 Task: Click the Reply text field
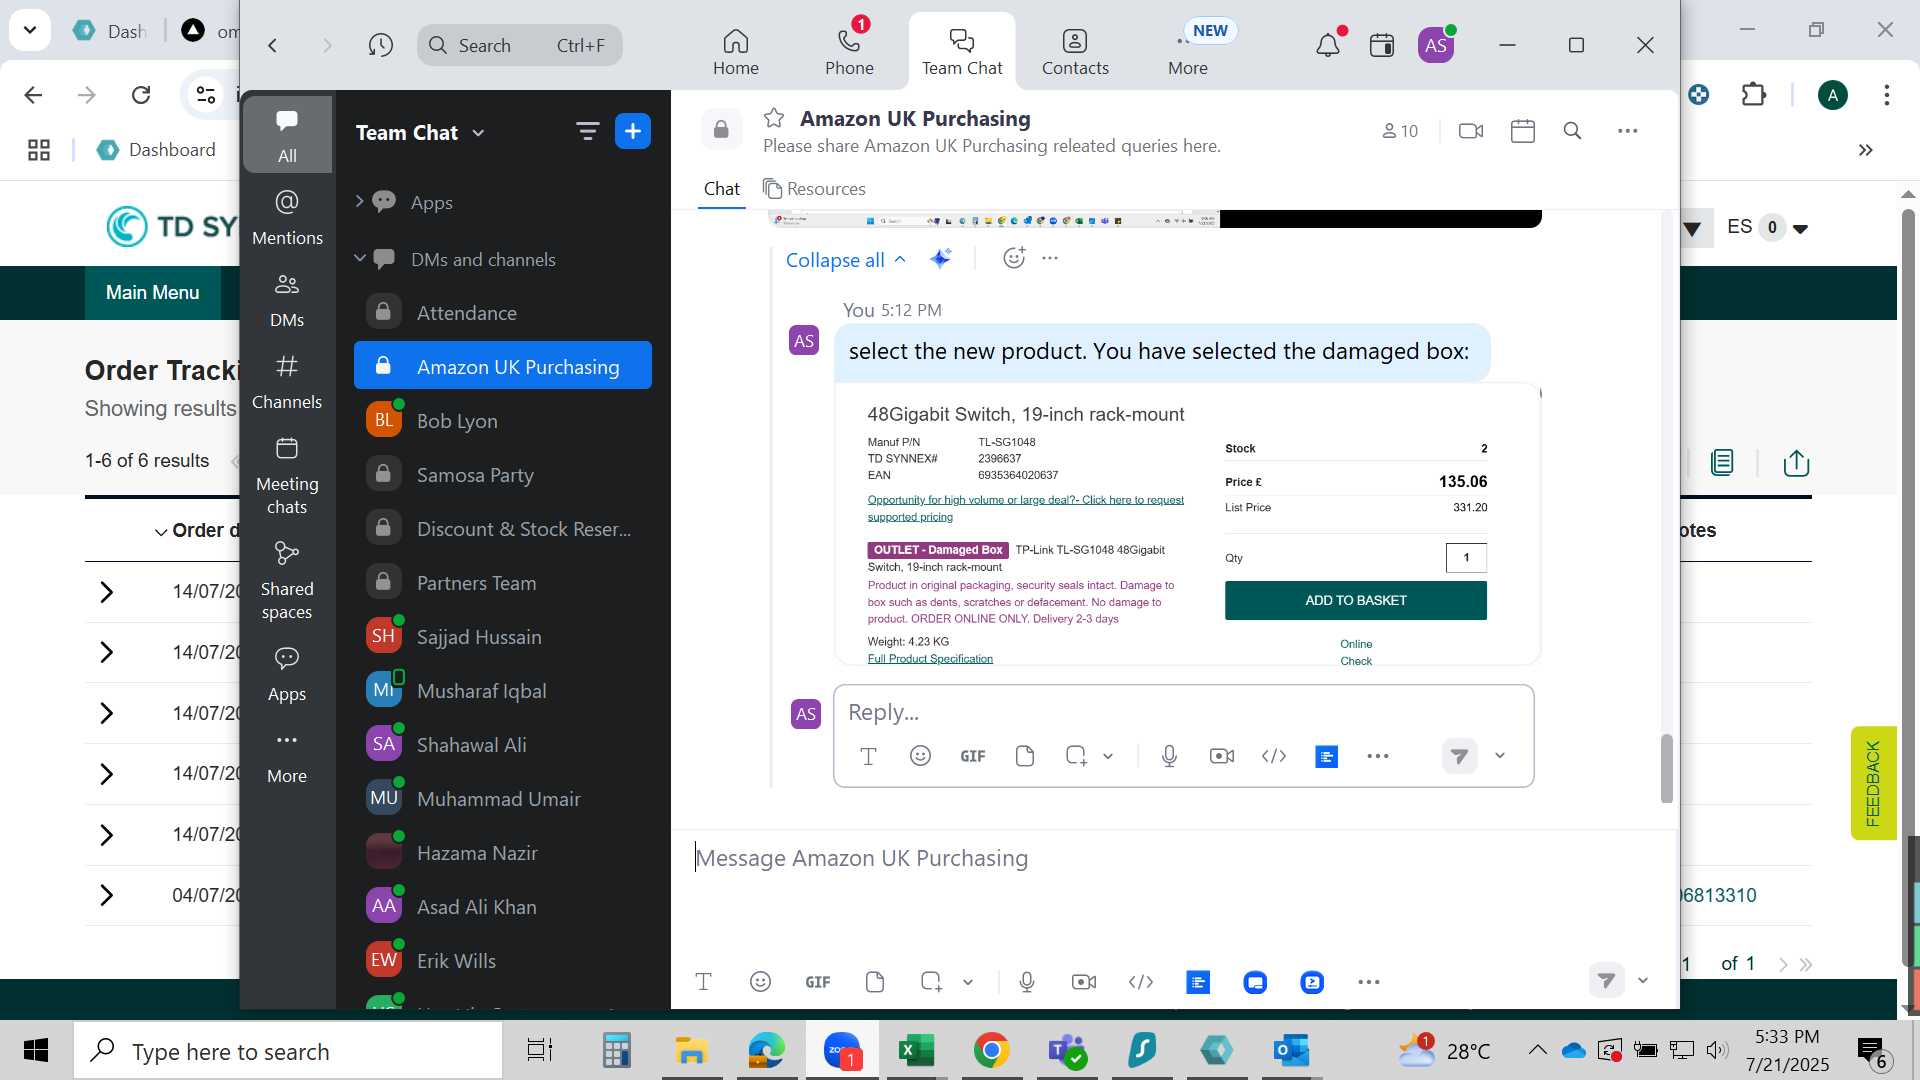coord(1183,712)
